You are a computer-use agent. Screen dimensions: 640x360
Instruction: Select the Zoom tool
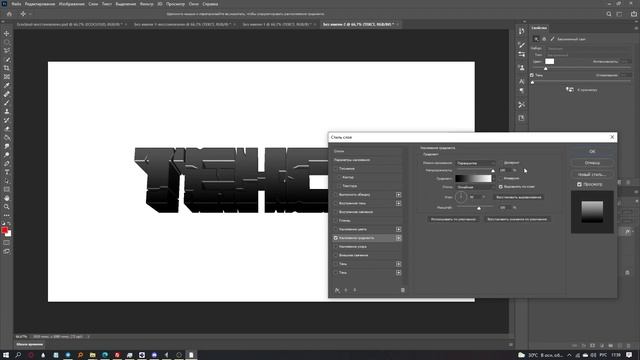click(x=7, y=207)
